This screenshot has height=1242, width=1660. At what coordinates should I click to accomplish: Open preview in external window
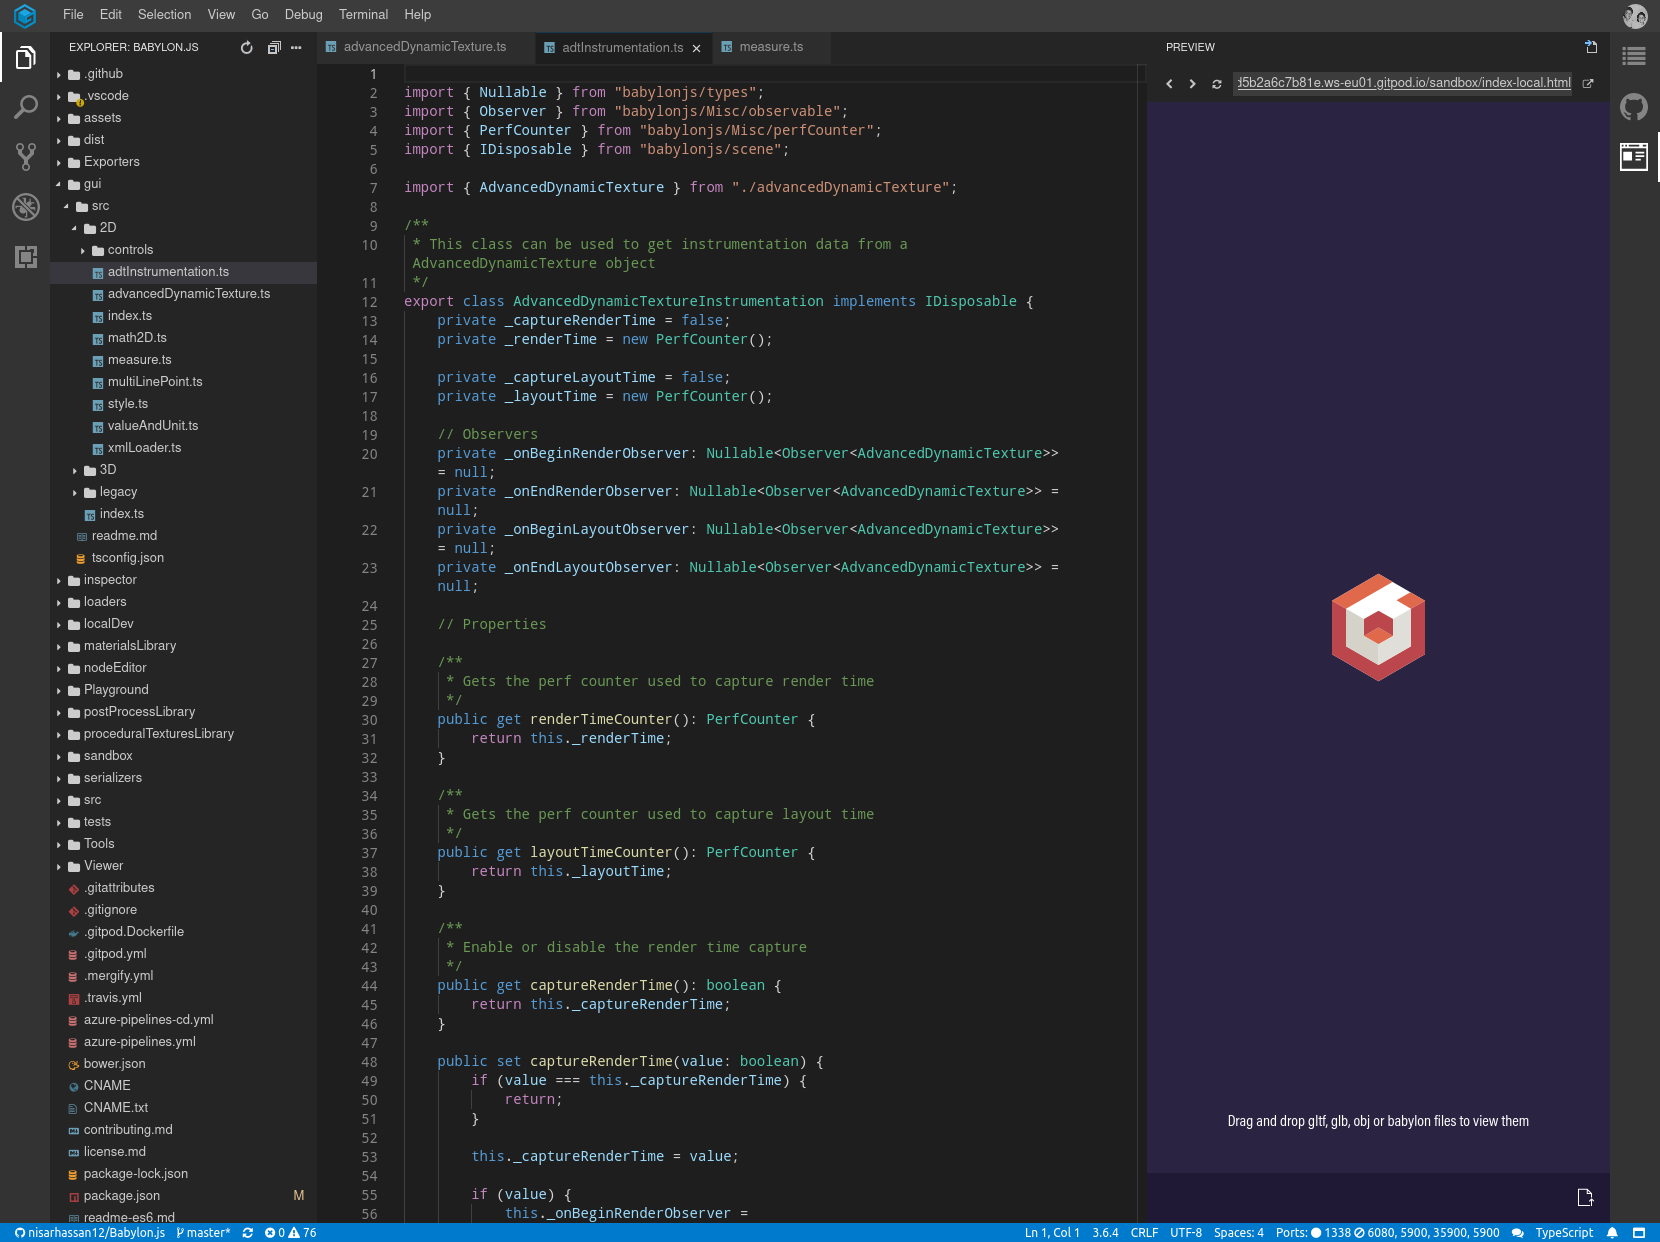tap(1588, 84)
